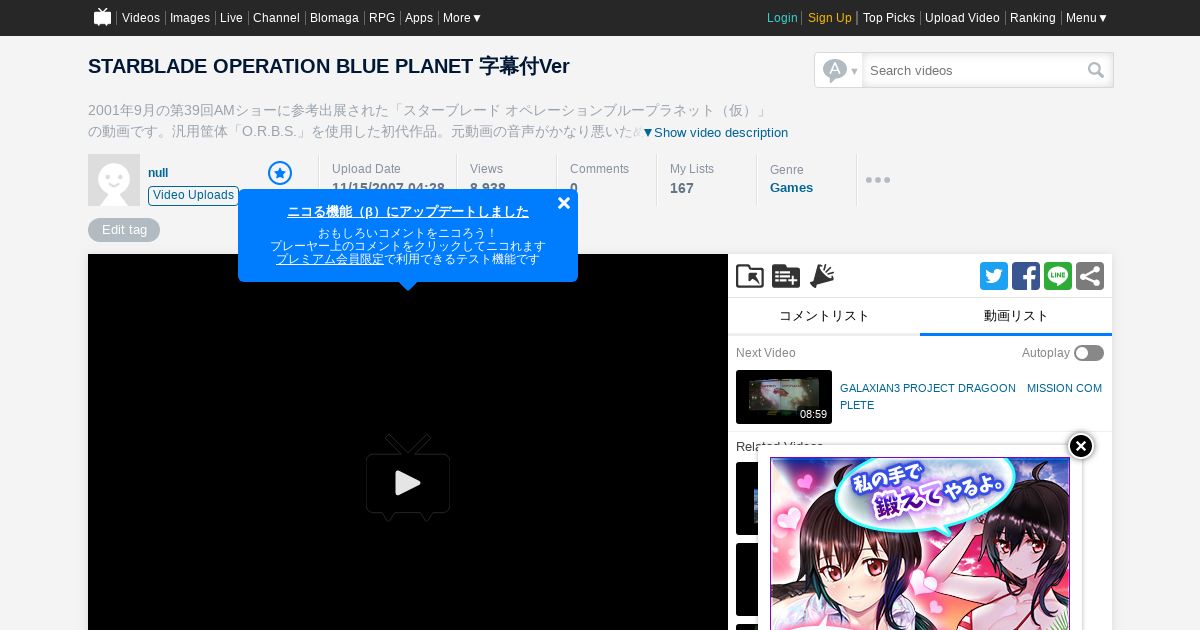This screenshot has width=1200, height=630.
Task: Click the add to My List folder icon
Action: pyautogui.click(x=750, y=276)
